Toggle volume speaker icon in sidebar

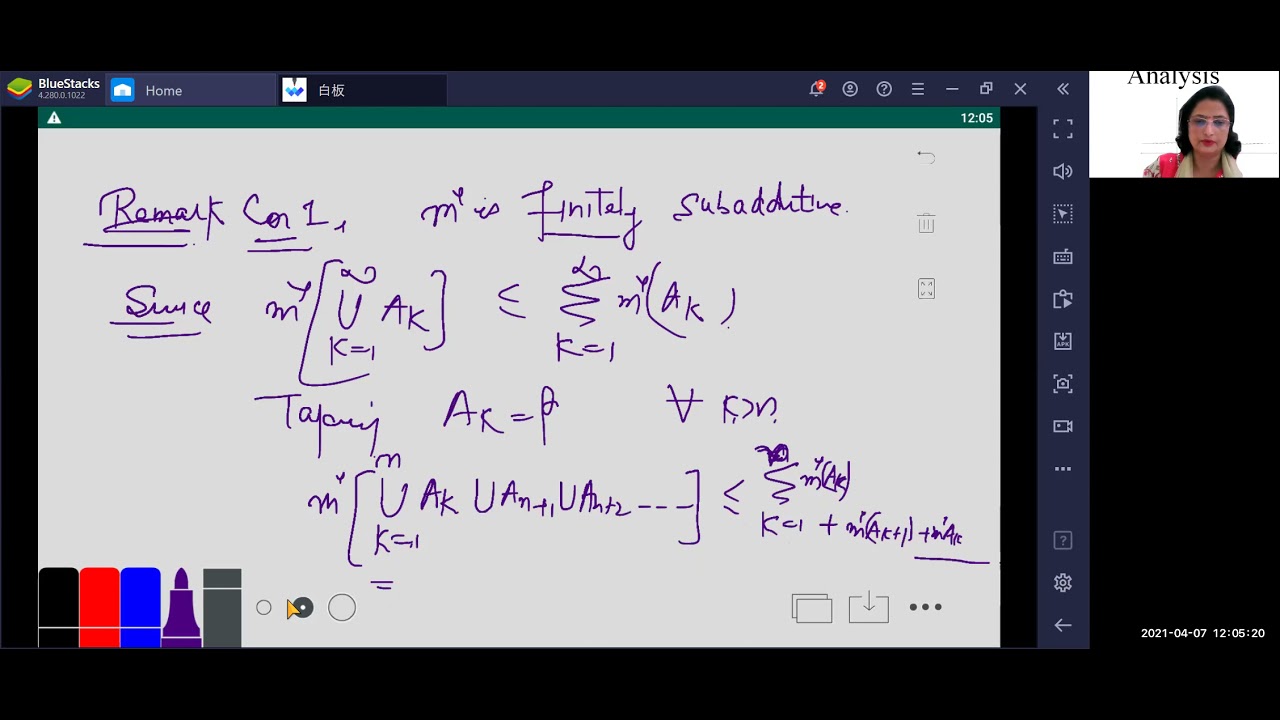point(1063,172)
